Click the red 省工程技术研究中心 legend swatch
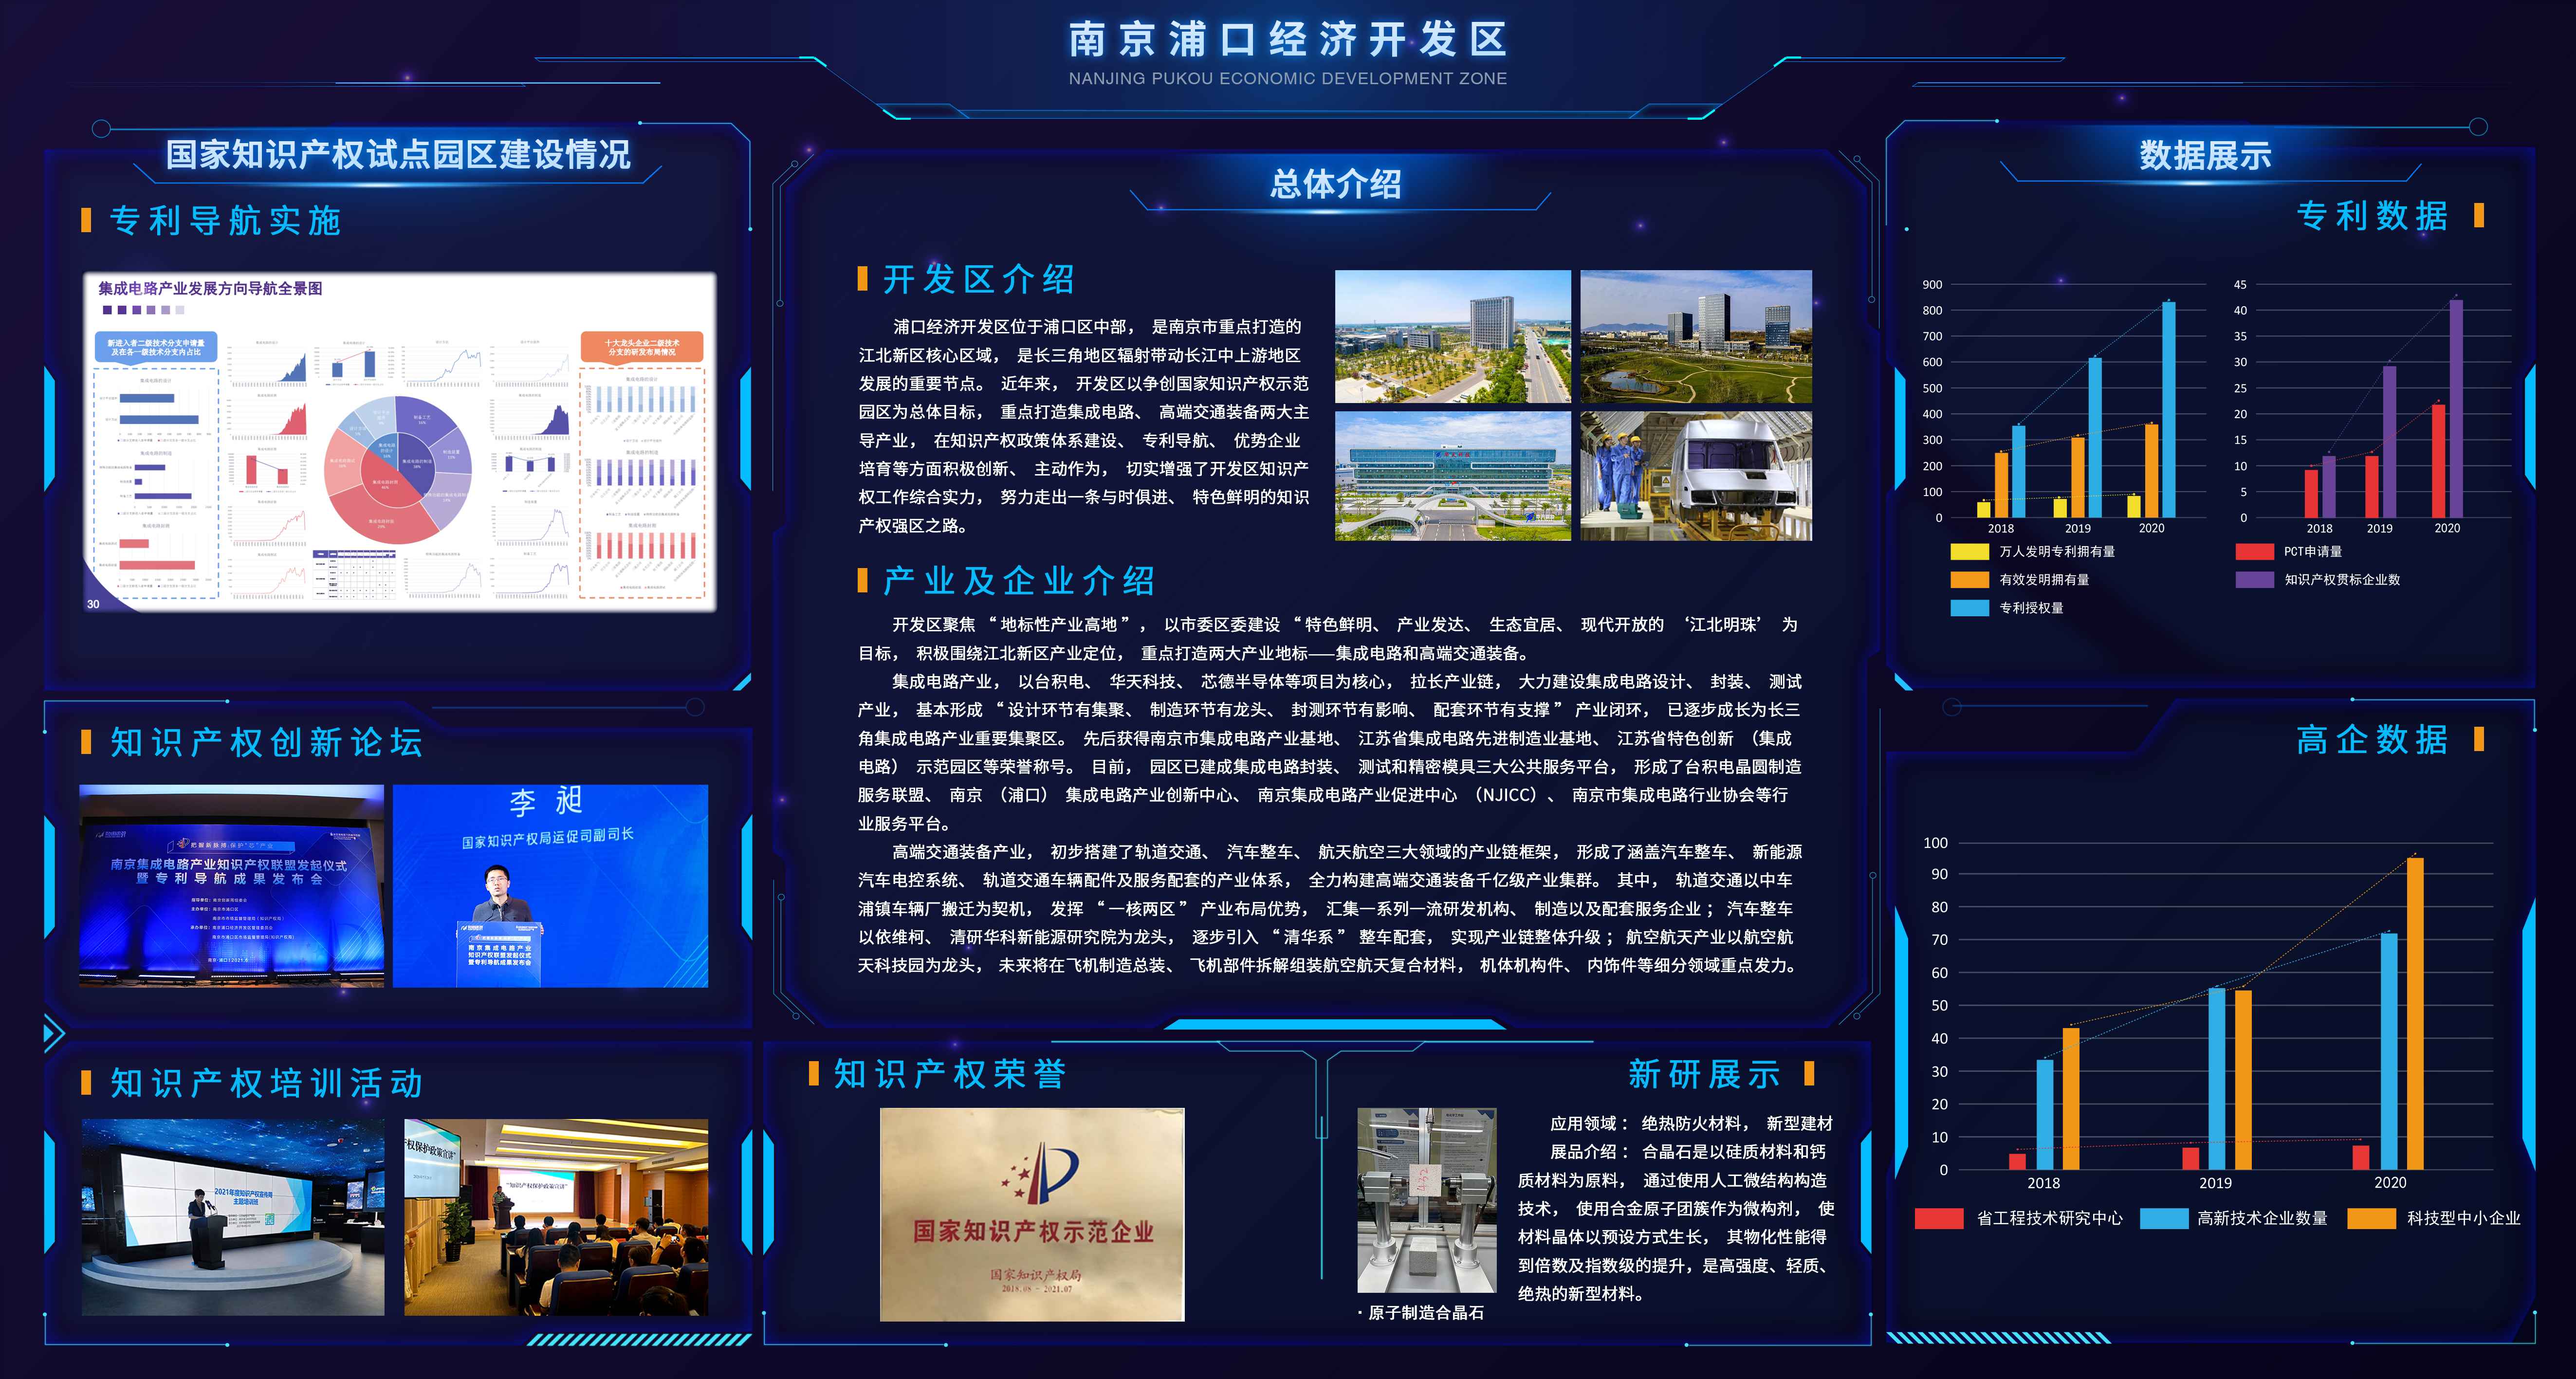This screenshot has height=1379, width=2576. click(x=1939, y=1218)
